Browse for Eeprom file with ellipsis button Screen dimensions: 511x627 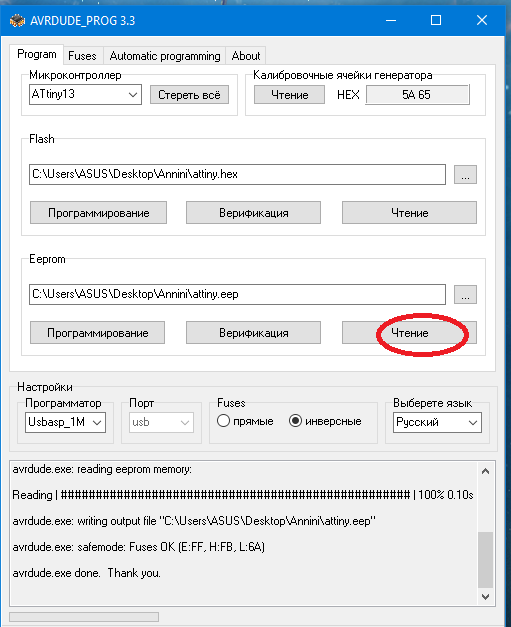click(x=465, y=295)
